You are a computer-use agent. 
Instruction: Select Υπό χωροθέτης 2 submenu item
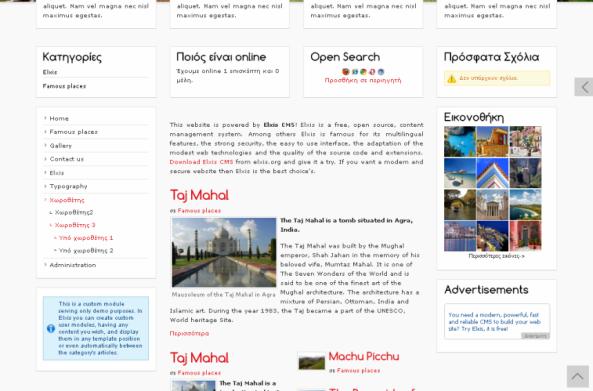click(x=86, y=251)
